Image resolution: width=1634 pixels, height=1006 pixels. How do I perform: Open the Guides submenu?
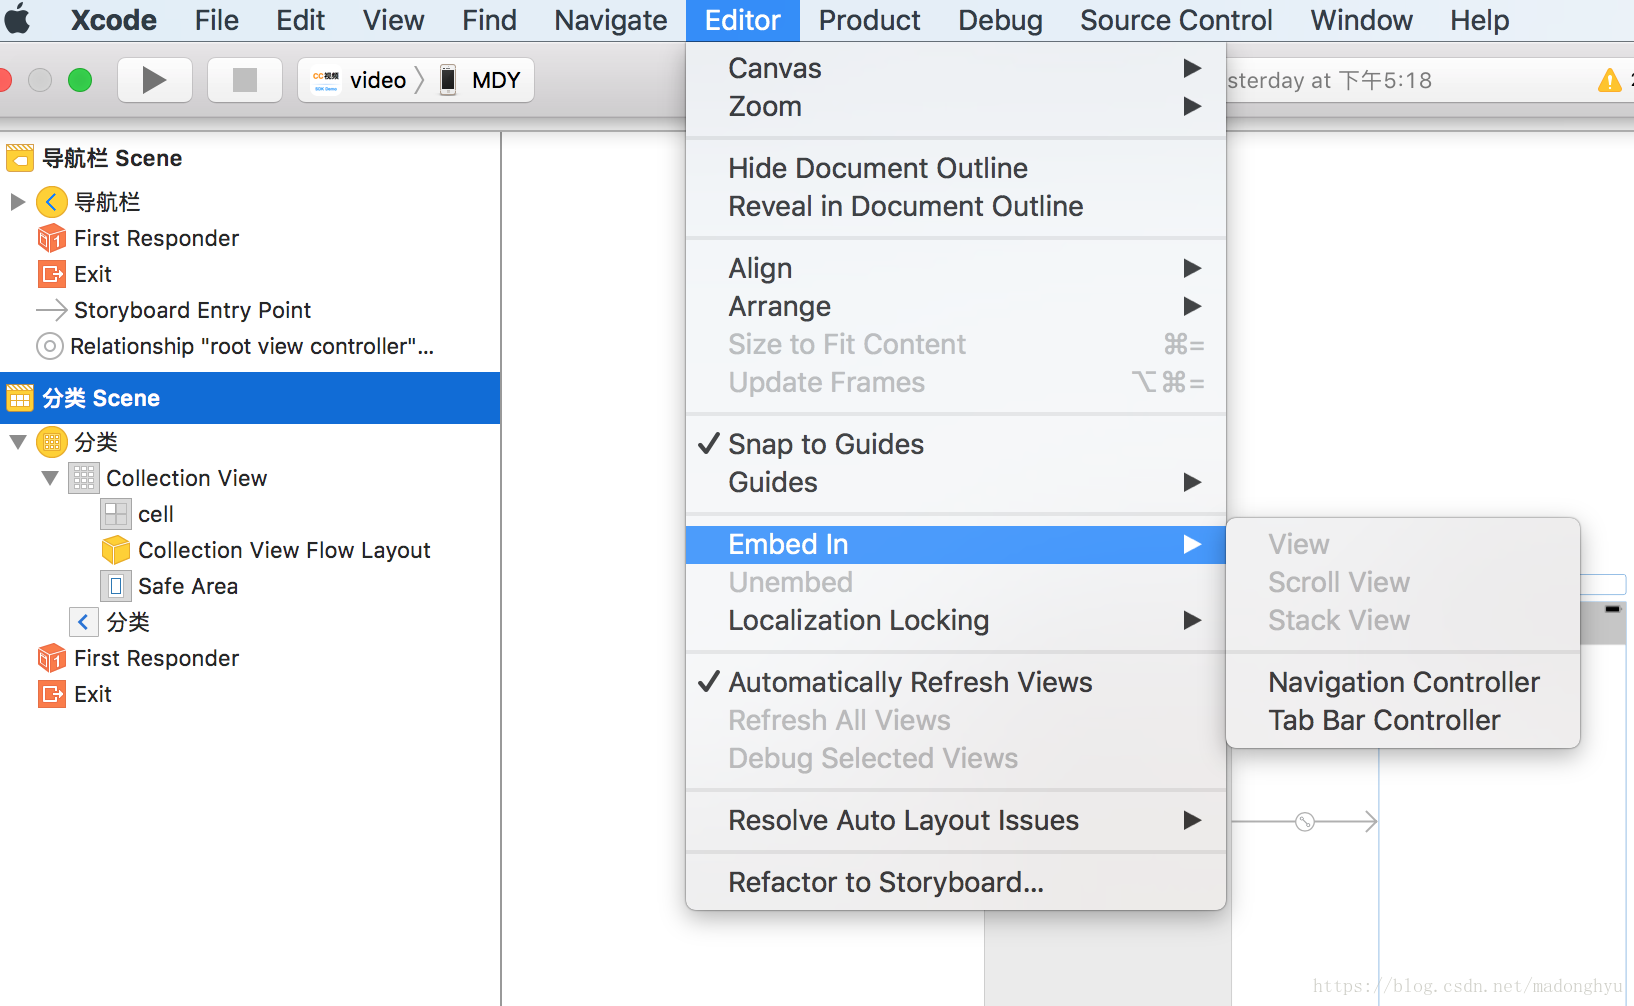point(955,482)
